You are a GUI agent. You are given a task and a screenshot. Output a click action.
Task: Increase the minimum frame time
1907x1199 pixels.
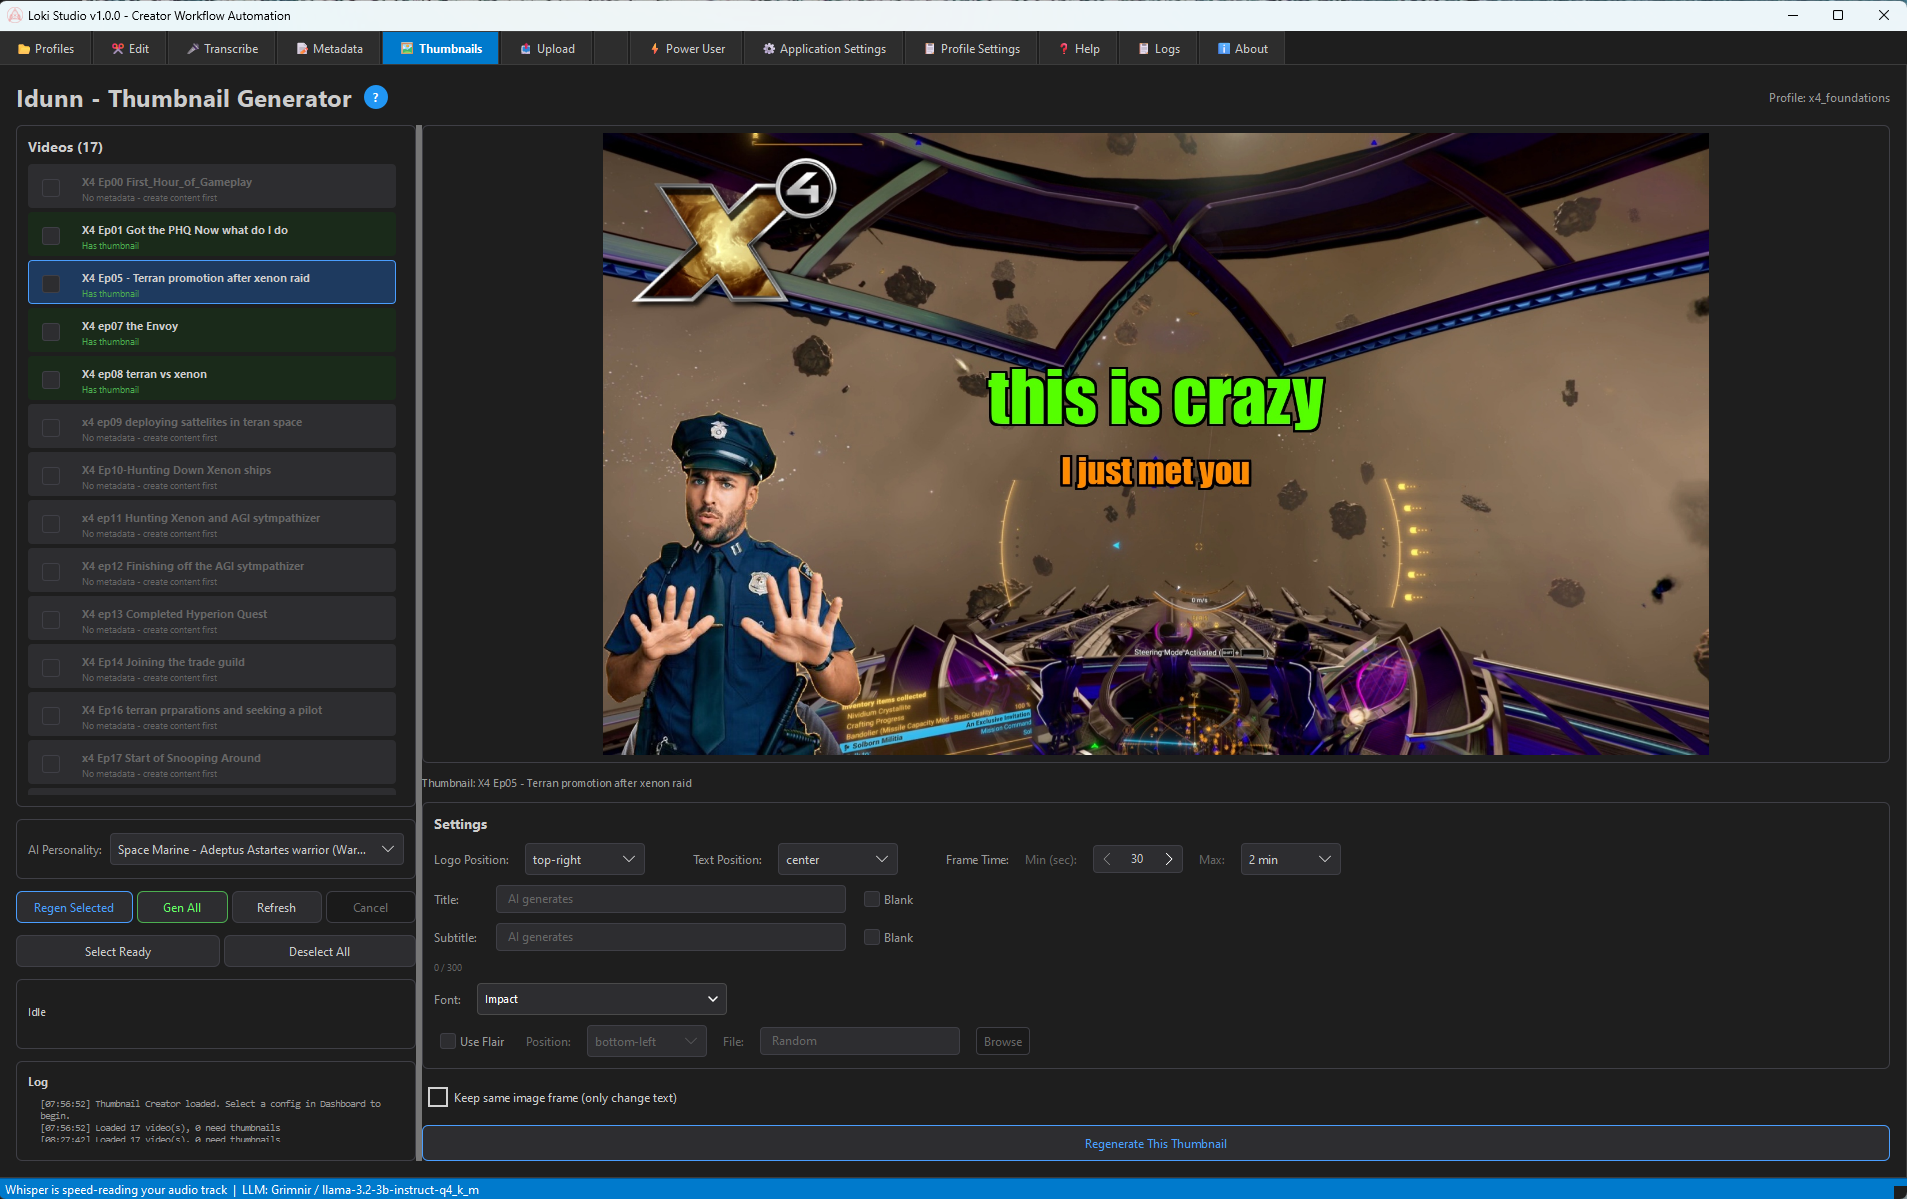coord(1169,858)
